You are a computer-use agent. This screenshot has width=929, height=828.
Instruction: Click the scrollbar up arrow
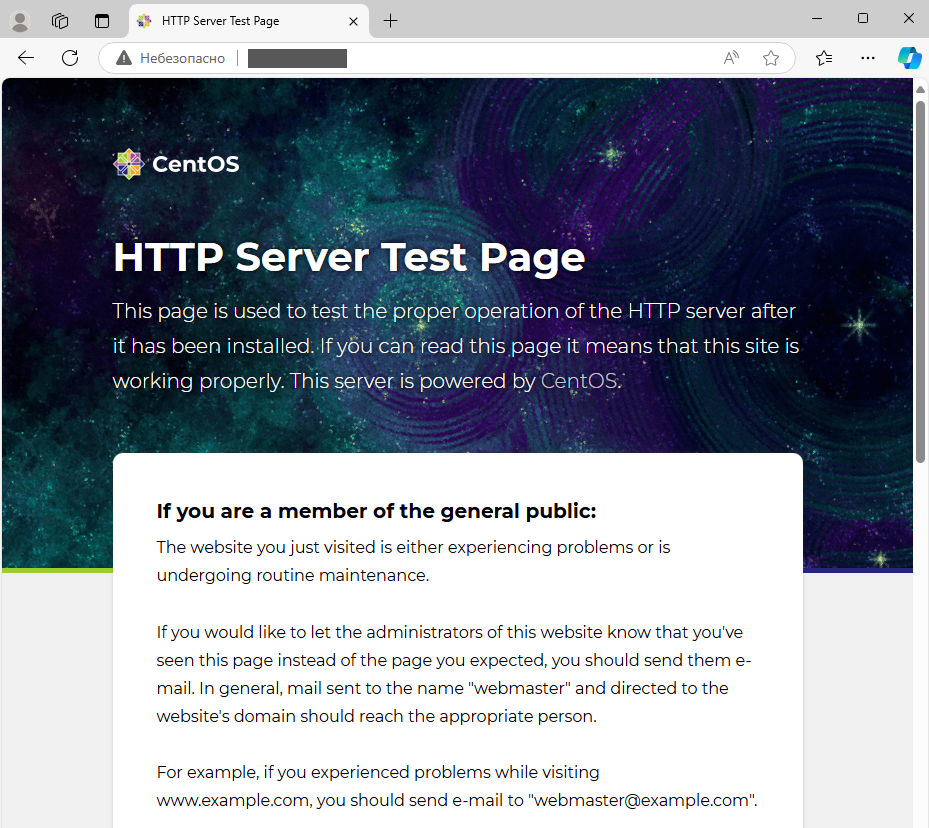920,89
